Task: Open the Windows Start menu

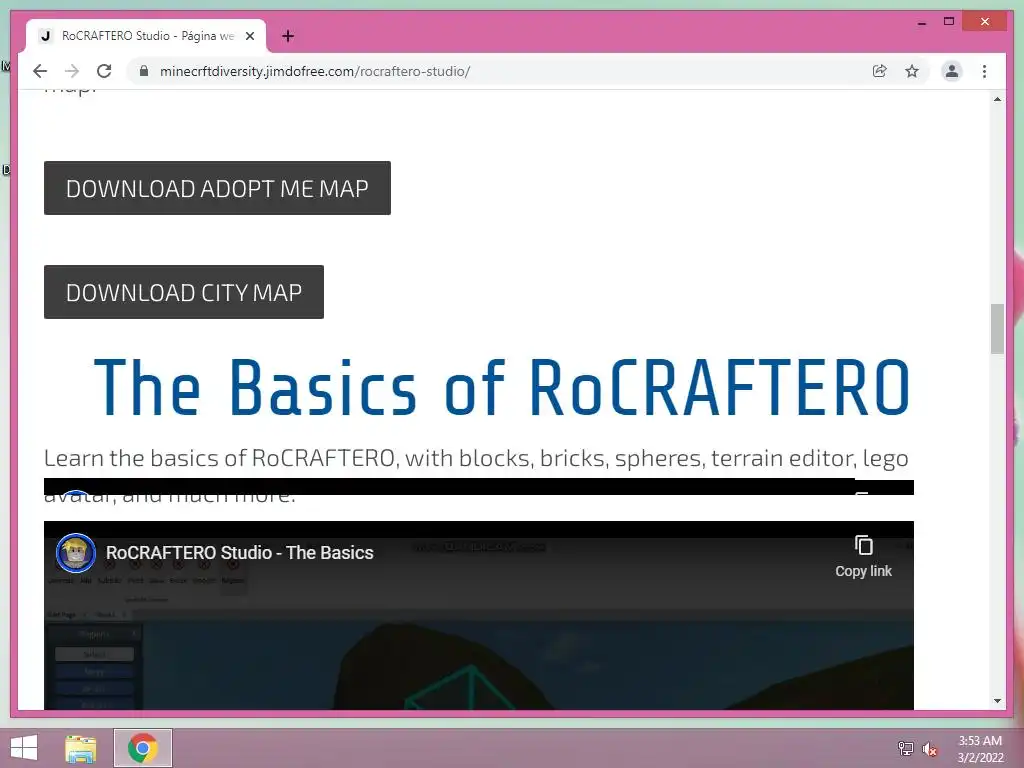Action: click(x=24, y=748)
